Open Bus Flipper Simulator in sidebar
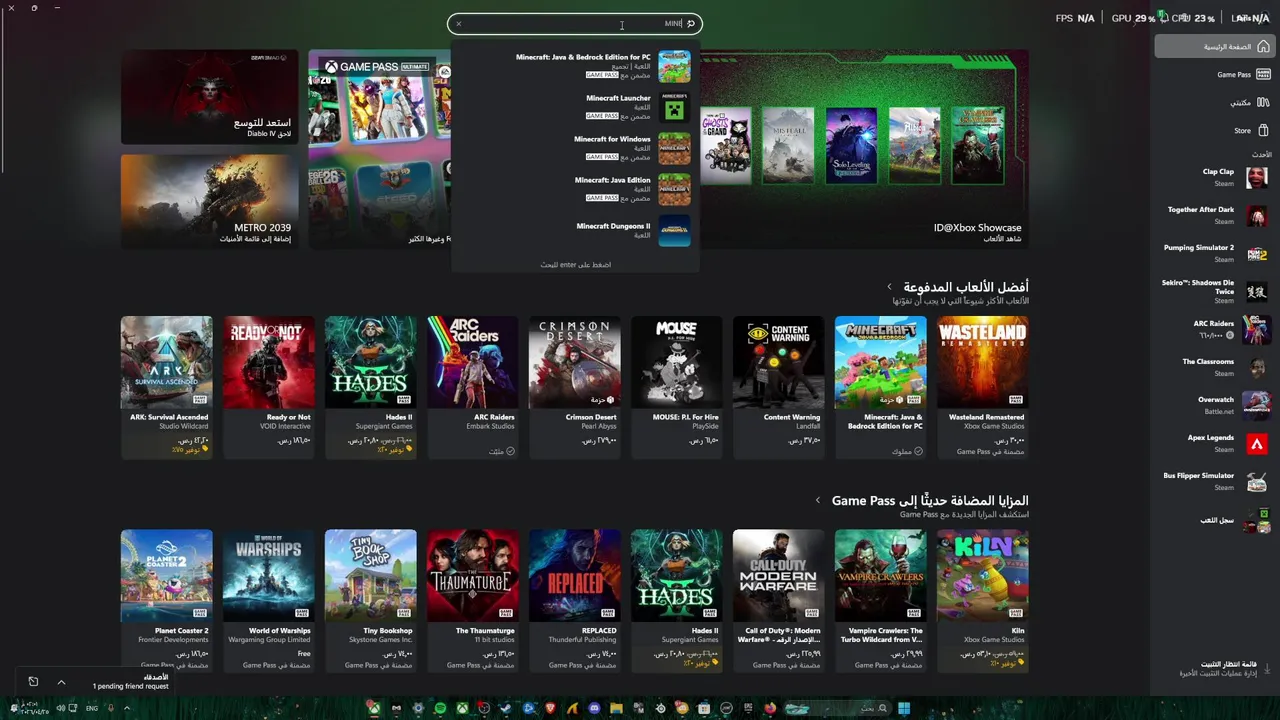This screenshot has width=1280, height=720. tap(1213, 481)
